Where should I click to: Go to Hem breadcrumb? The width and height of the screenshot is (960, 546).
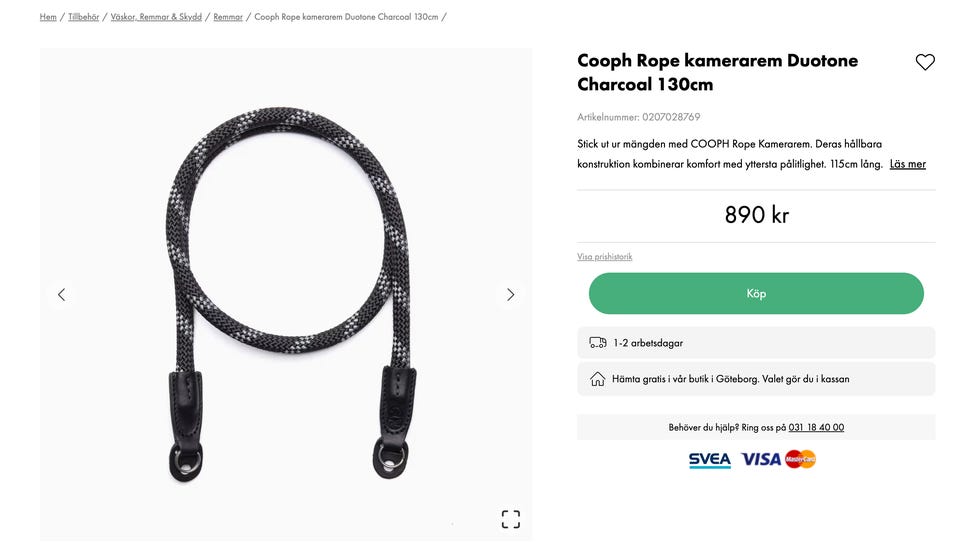48,17
